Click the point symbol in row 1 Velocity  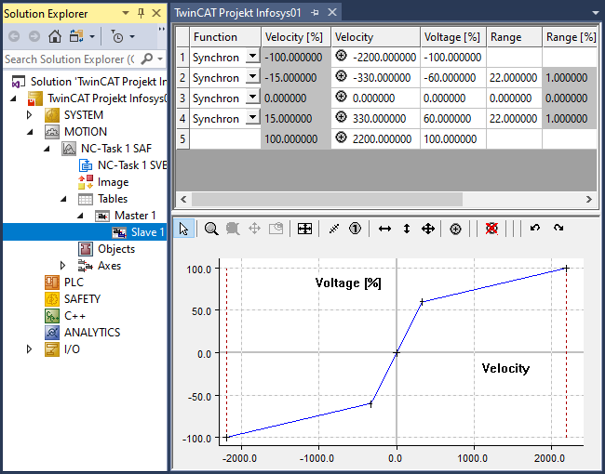pyautogui.click(x=341, y=56)
